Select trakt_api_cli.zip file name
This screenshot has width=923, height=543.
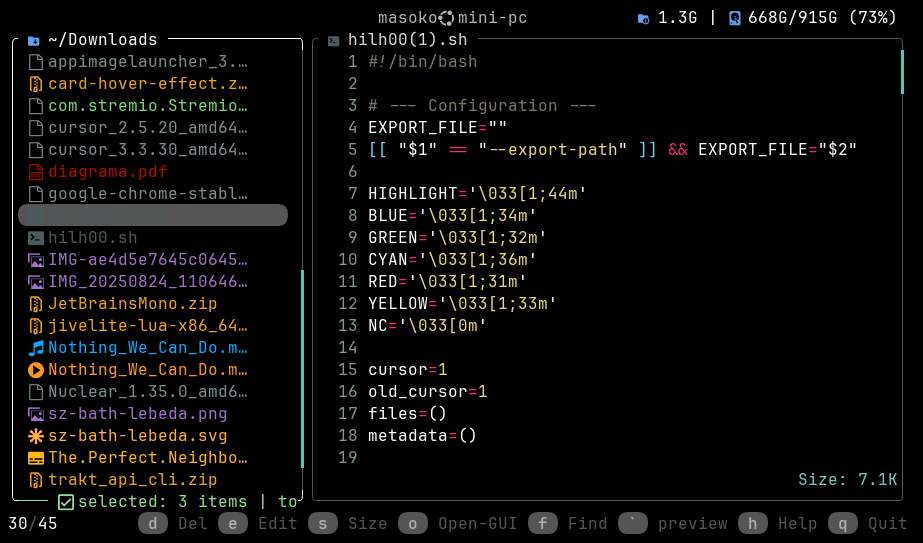132,480
